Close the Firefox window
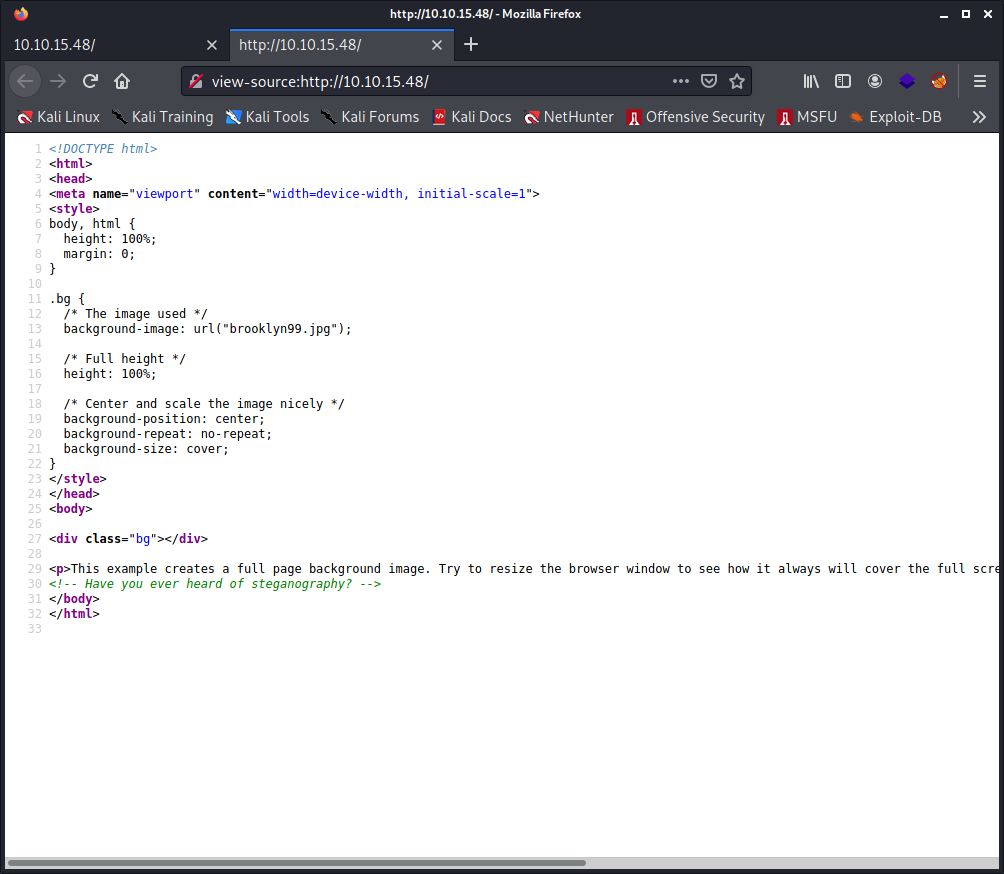1004x874 pixels. pos(988,14)
